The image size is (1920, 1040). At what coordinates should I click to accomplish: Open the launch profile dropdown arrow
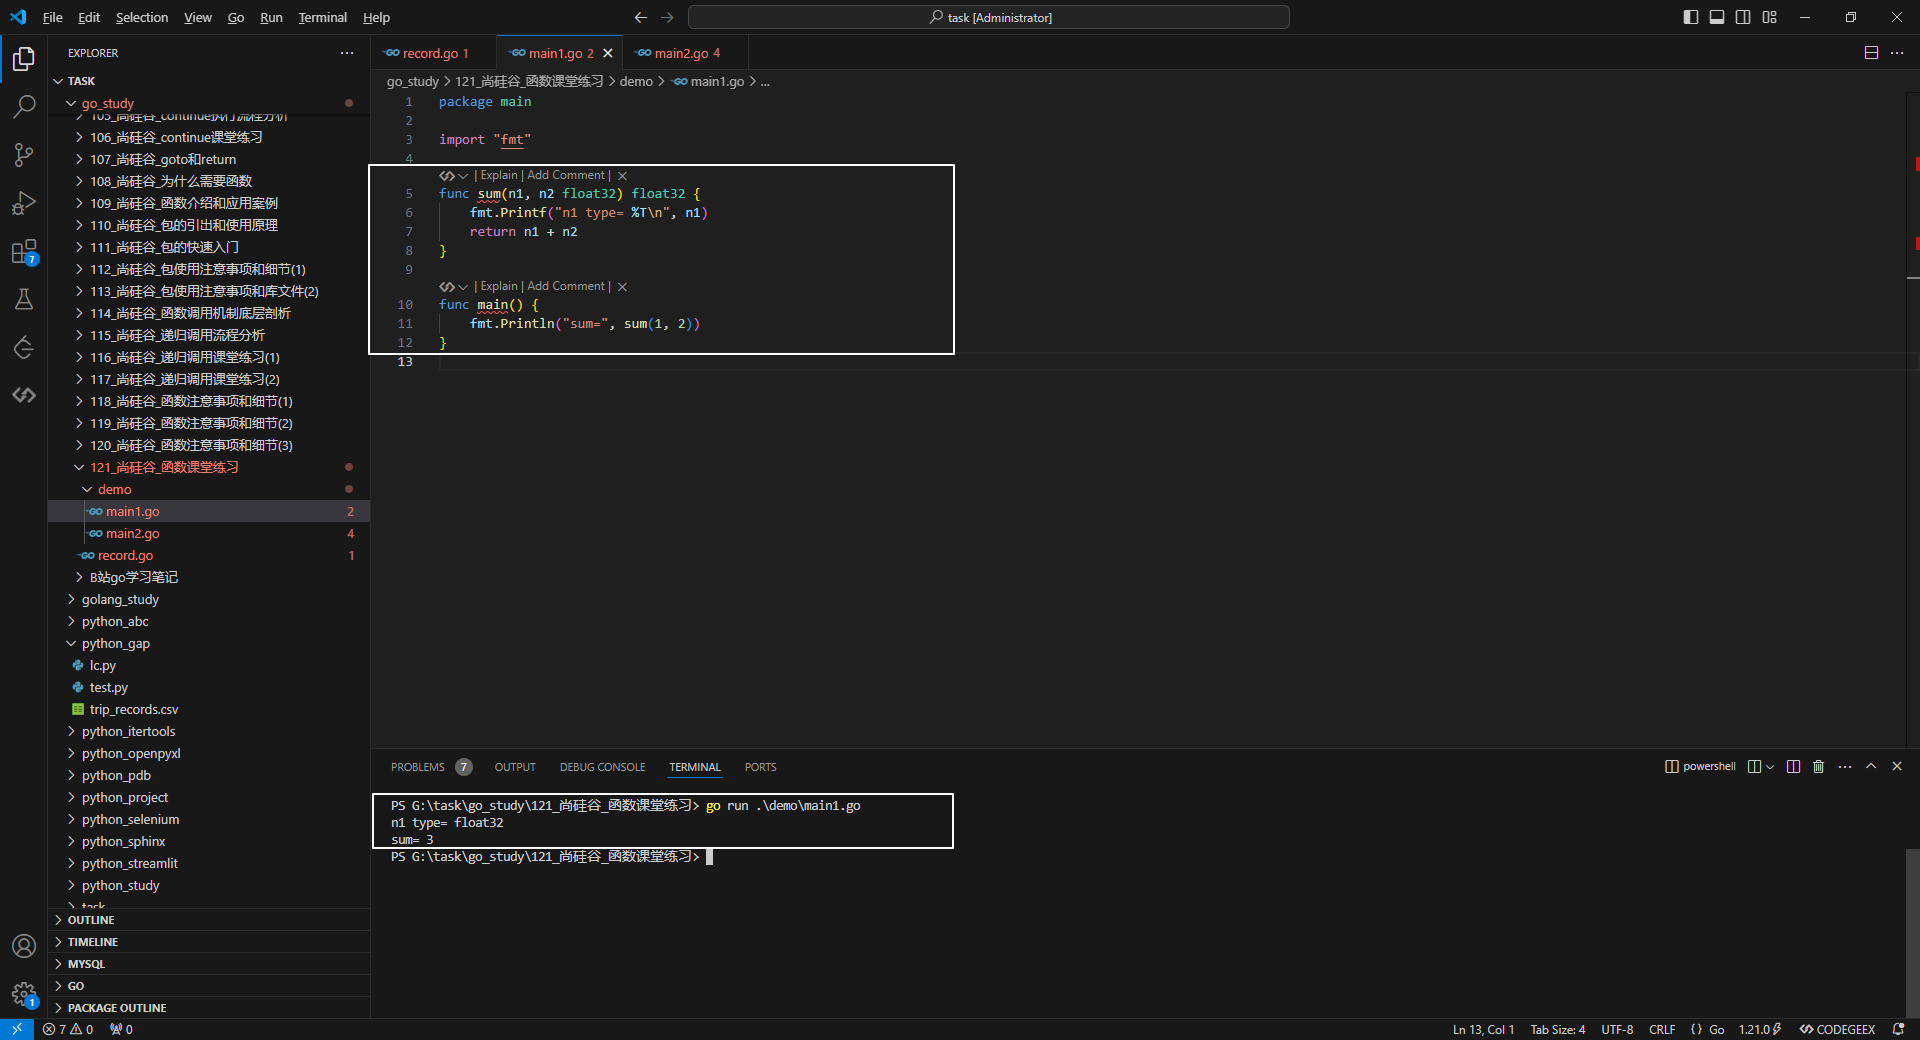point(1770,767)
